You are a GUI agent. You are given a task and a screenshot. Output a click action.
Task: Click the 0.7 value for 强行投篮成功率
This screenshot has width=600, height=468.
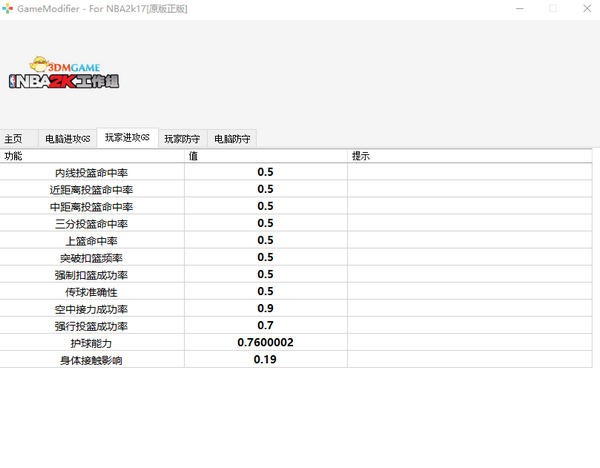266,325
